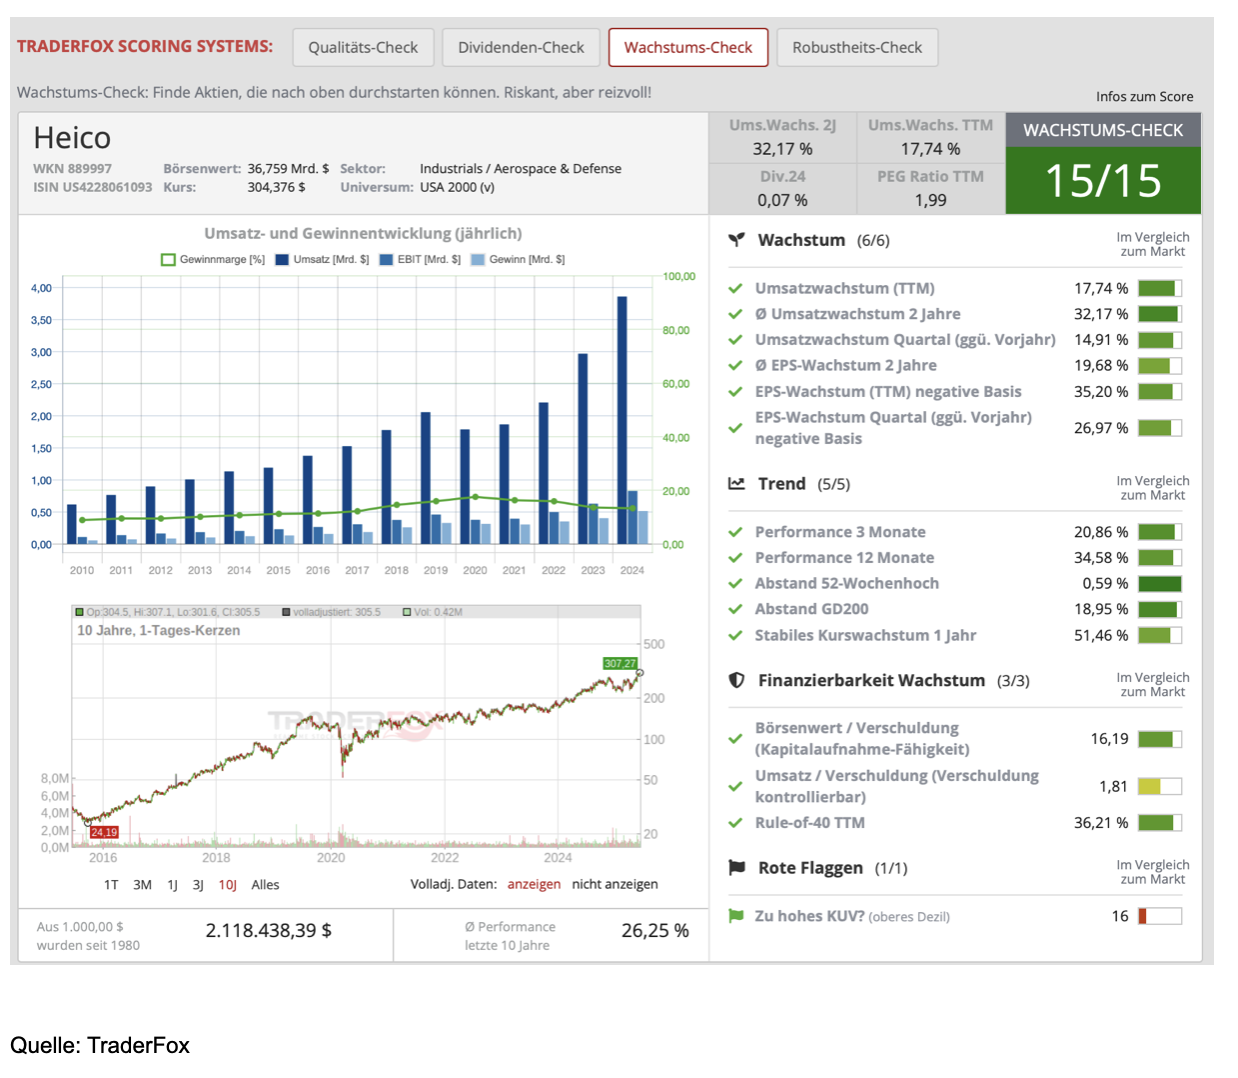Screen dimensions: 1238x1078
Task: Click the sector Industrials / Aerospace & Defense
Action: pos(520,169)
